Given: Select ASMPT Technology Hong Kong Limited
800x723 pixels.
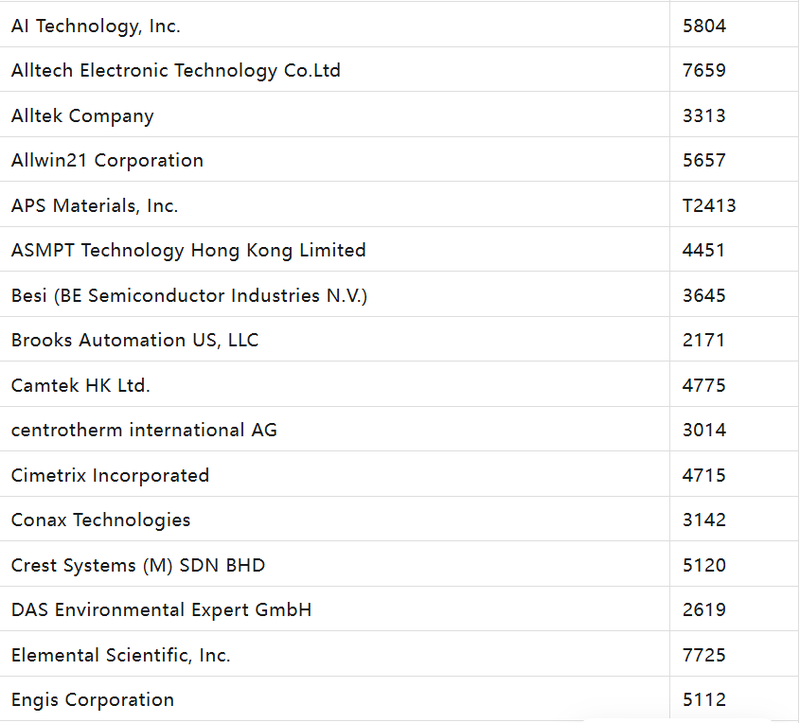Looking at the screenshot, I should coord(189,251).
